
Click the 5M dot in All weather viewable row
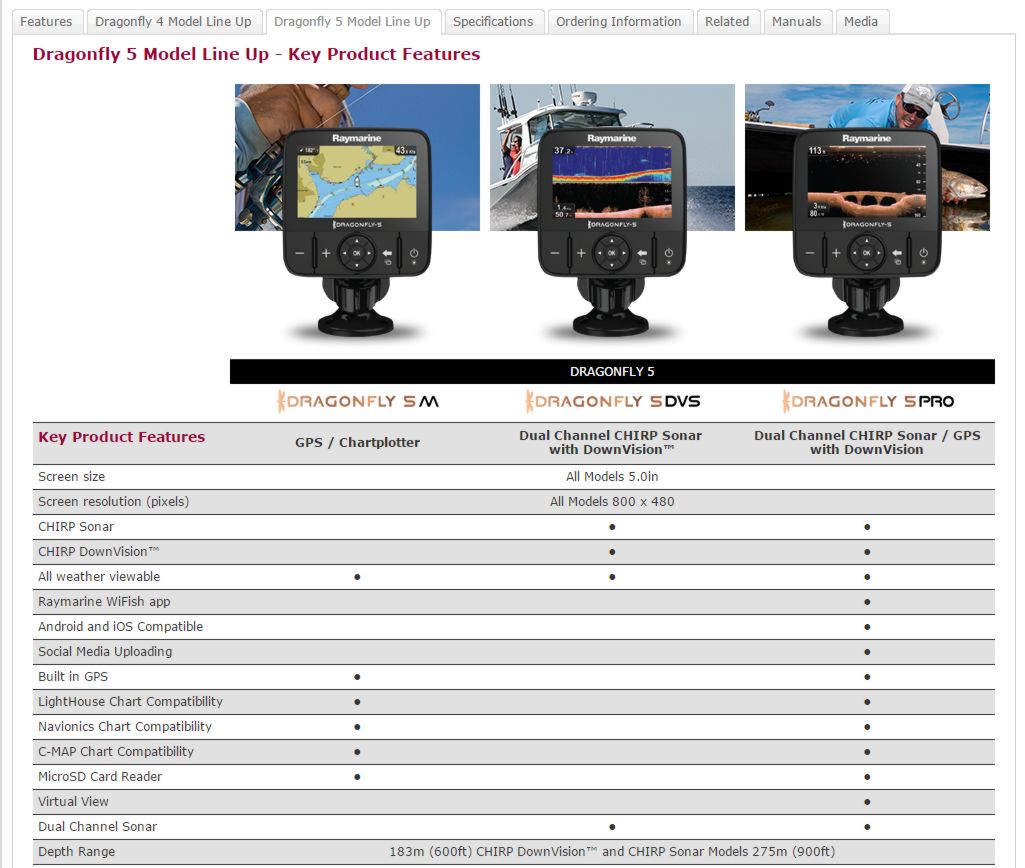tap(357, 577)
